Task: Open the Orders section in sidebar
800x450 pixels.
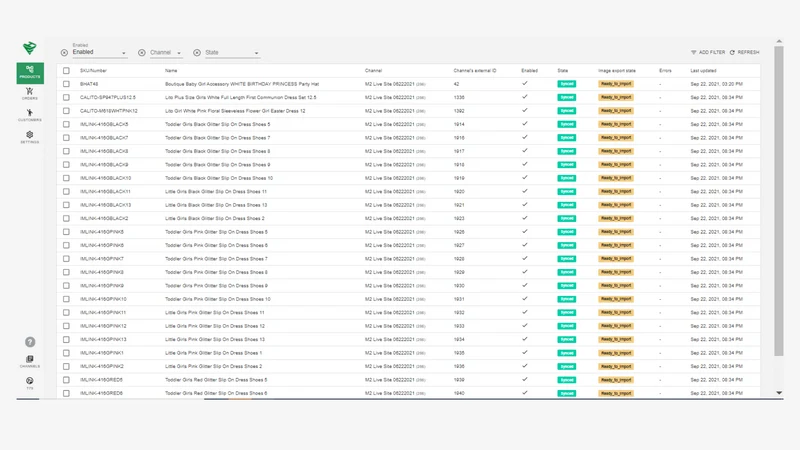Action: pos(30,93)
